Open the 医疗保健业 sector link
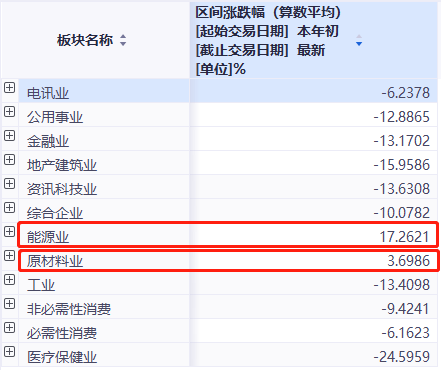This screenshot has width=441, height=370. [x=62, y=357]
